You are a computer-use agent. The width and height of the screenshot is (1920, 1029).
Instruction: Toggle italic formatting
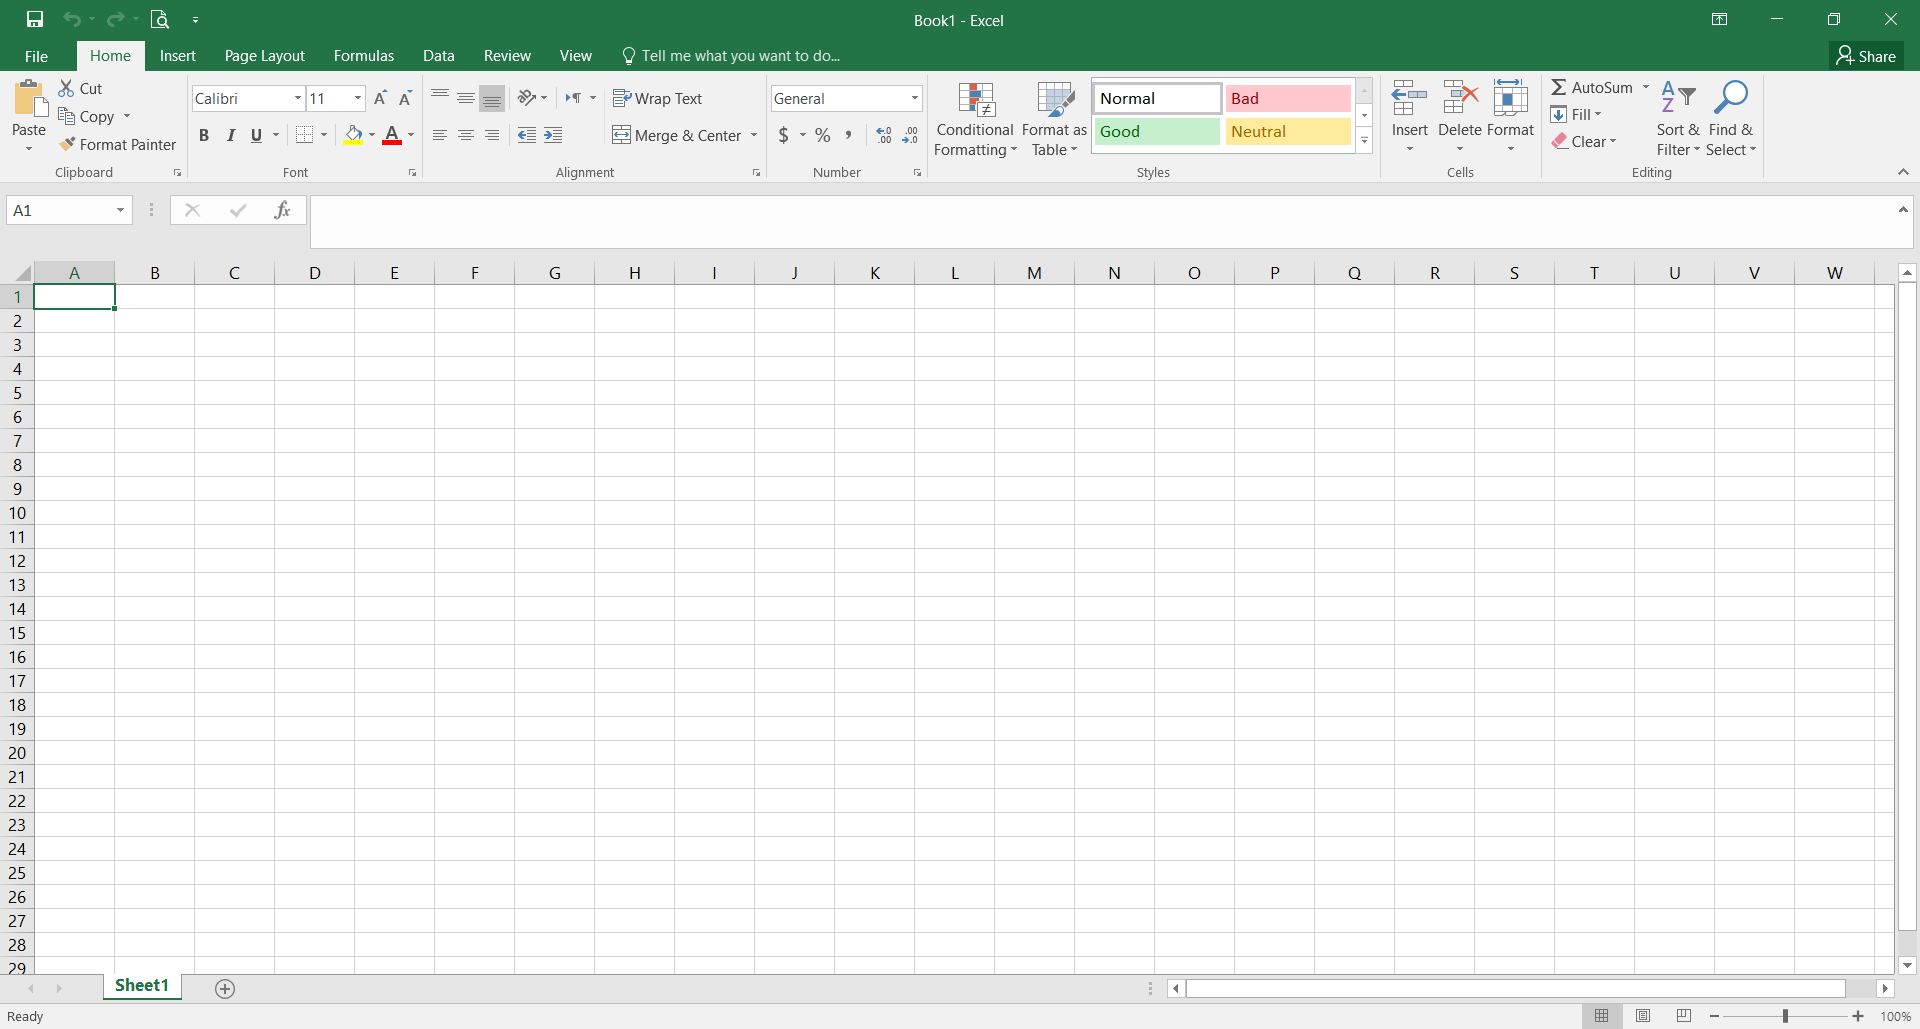[x=230, y=135]
